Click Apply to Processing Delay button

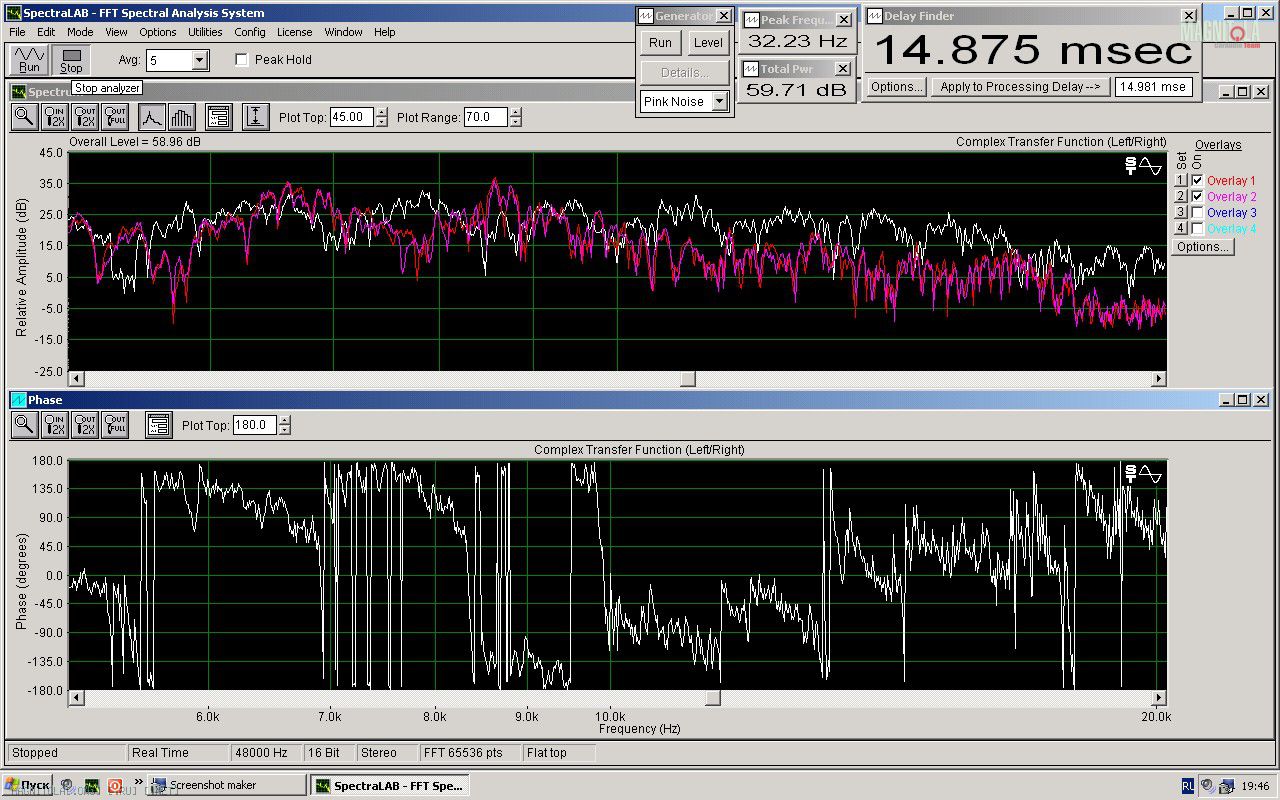pyautogui.click(x=1020, y=87)
